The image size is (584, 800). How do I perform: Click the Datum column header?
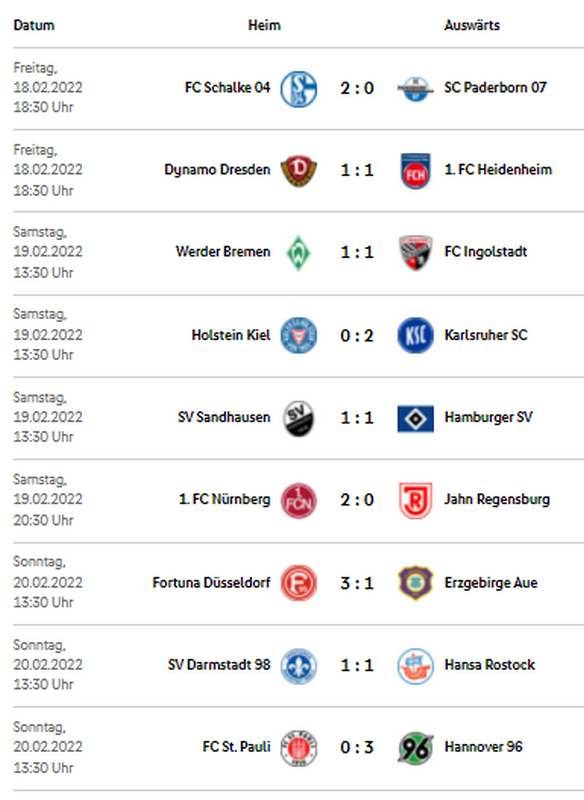pos(34,25)
